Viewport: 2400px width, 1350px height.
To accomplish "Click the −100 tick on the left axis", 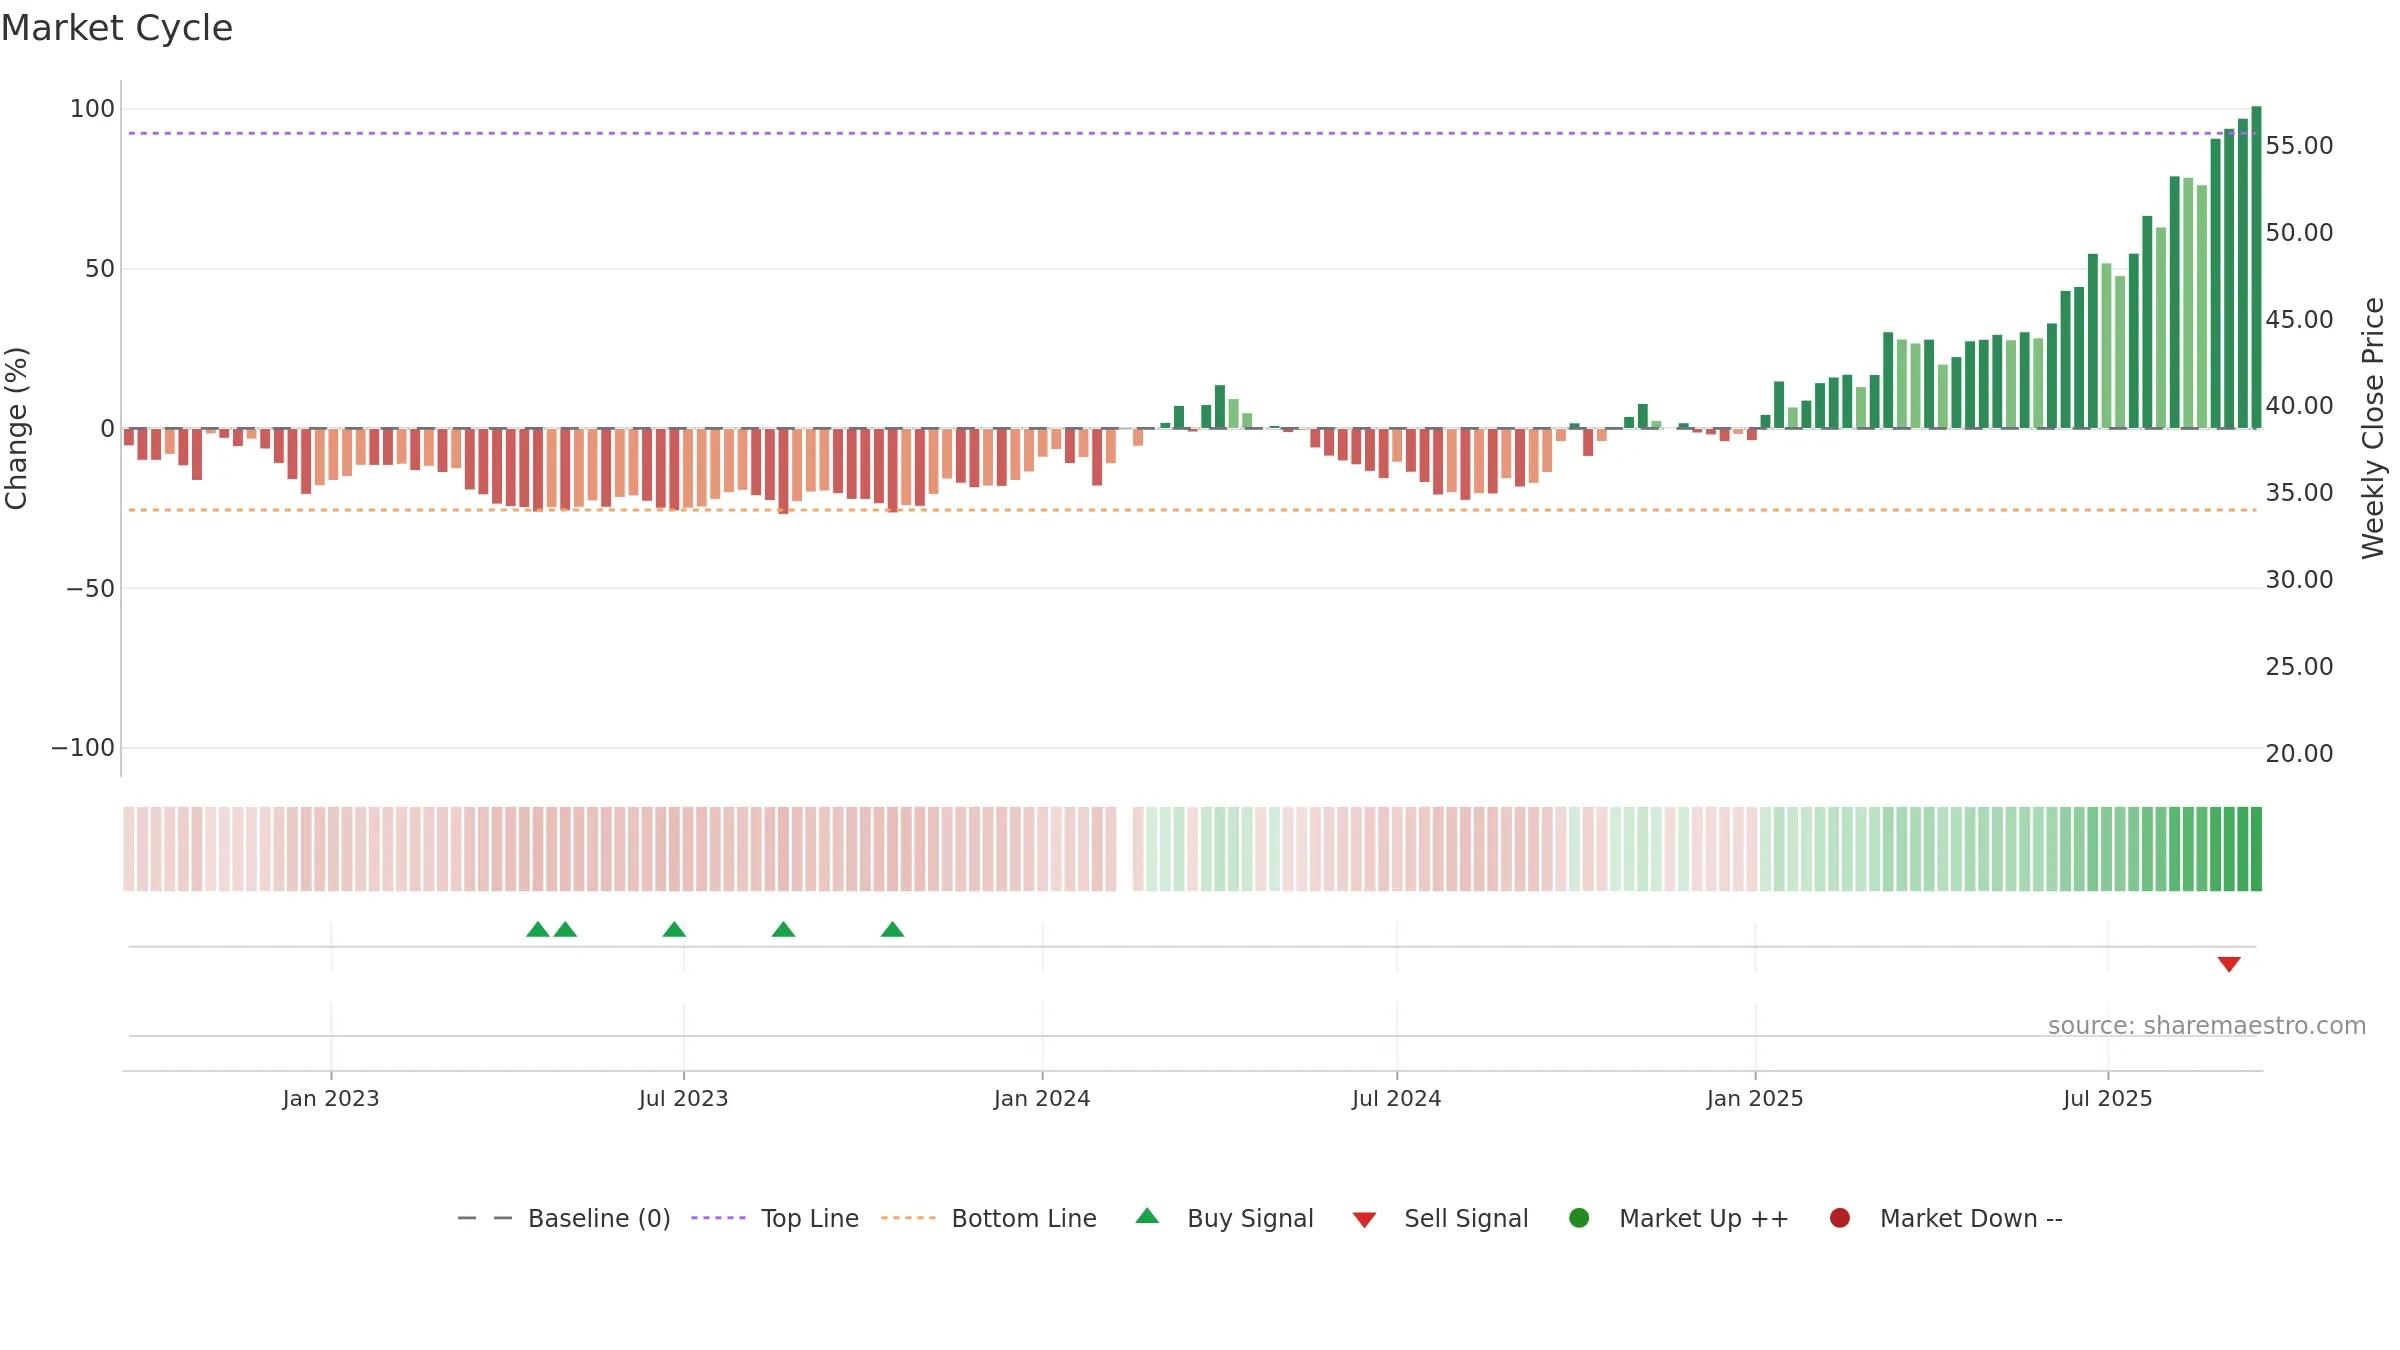I will coord(83,748).
